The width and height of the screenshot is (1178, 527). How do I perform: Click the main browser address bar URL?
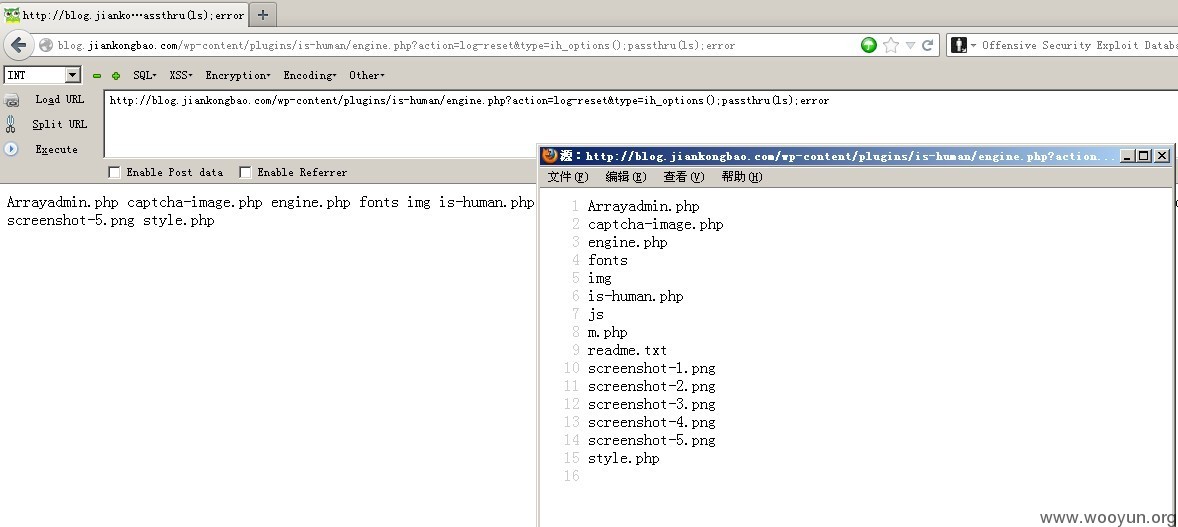(396, 45)
